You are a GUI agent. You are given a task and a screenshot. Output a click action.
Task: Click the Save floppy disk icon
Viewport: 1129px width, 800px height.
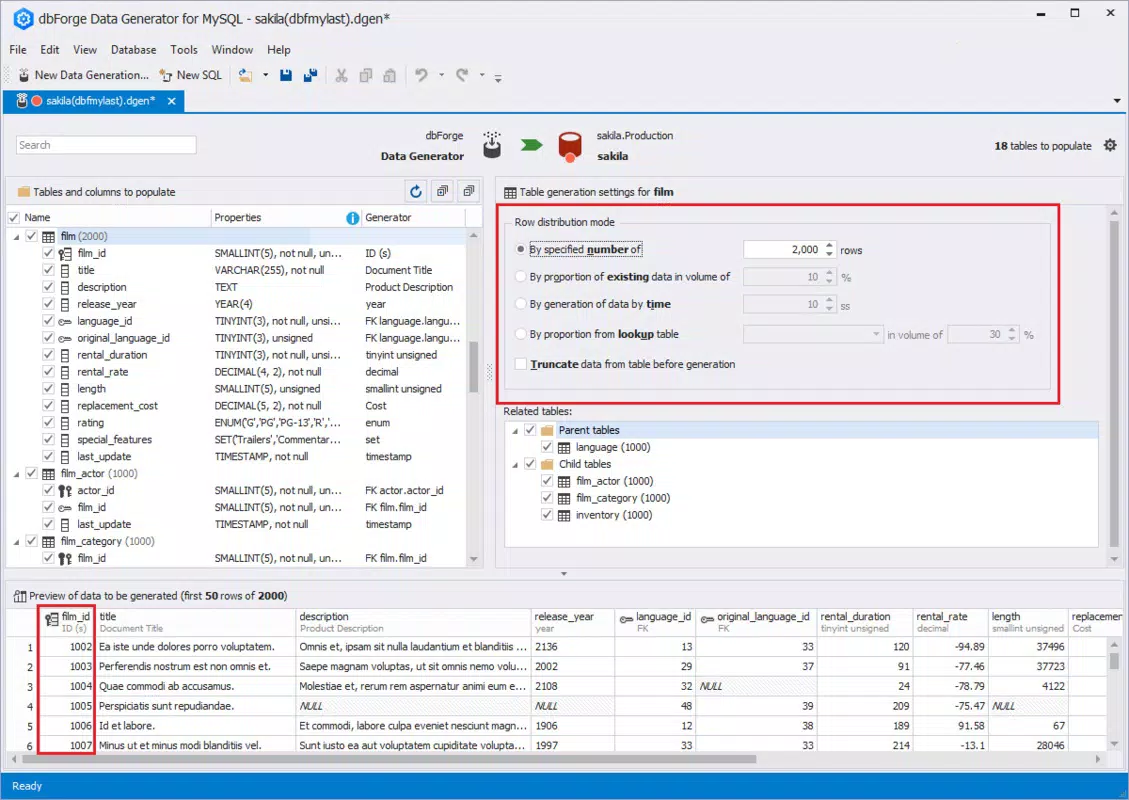[286, 75]
